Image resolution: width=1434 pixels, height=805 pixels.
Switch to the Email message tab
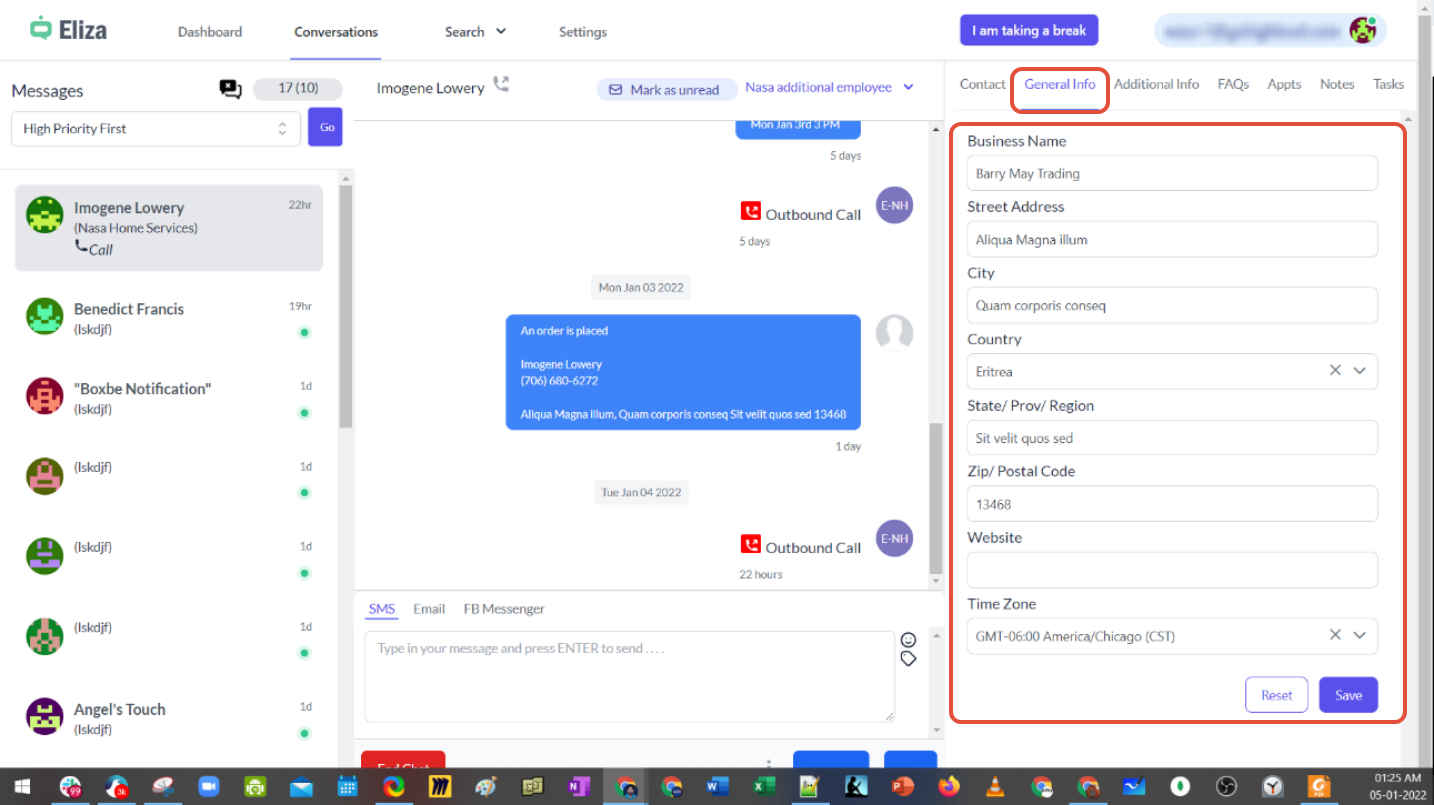point(429,609)
